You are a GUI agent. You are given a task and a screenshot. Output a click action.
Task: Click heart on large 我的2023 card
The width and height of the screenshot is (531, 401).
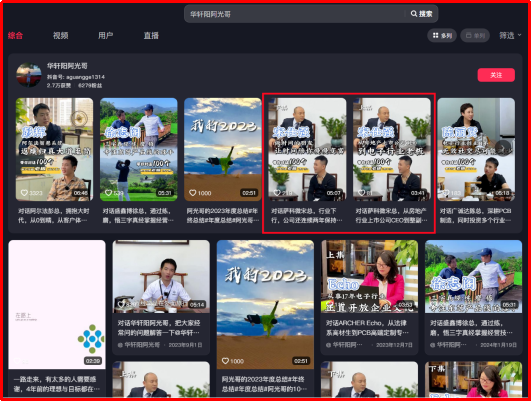click(x=225, y=361)
